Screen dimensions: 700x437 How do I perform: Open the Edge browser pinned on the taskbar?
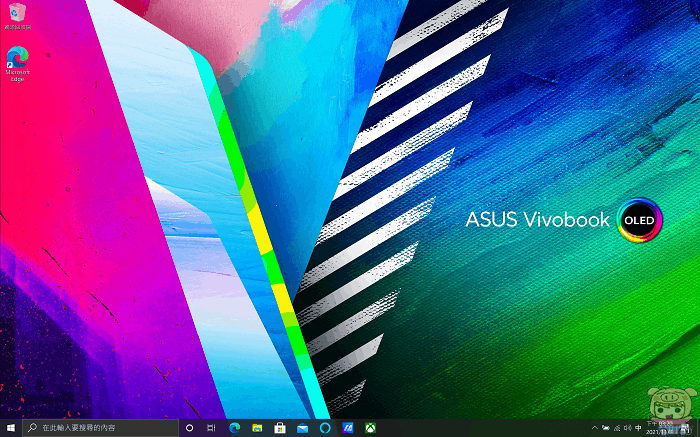click(x=235, y=428)
